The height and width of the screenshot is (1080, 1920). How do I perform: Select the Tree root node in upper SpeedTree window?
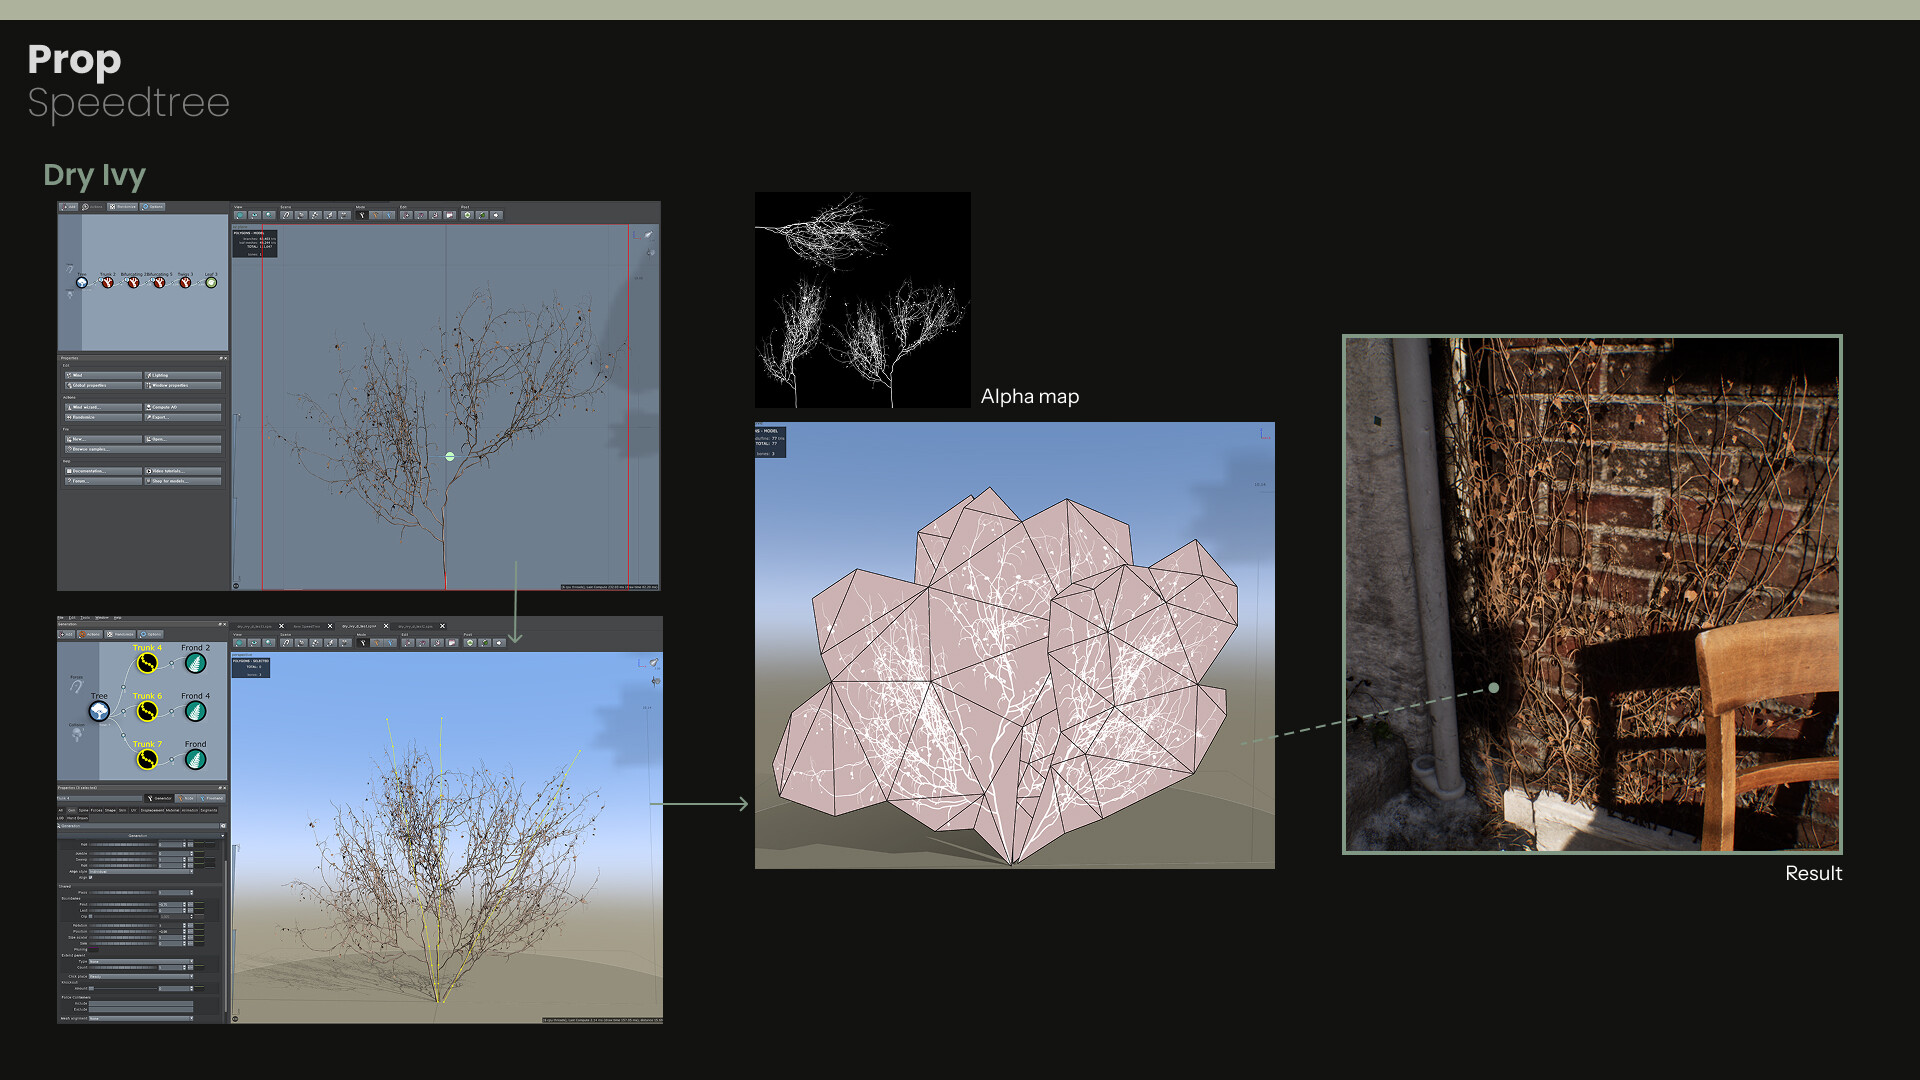point(82,283)
